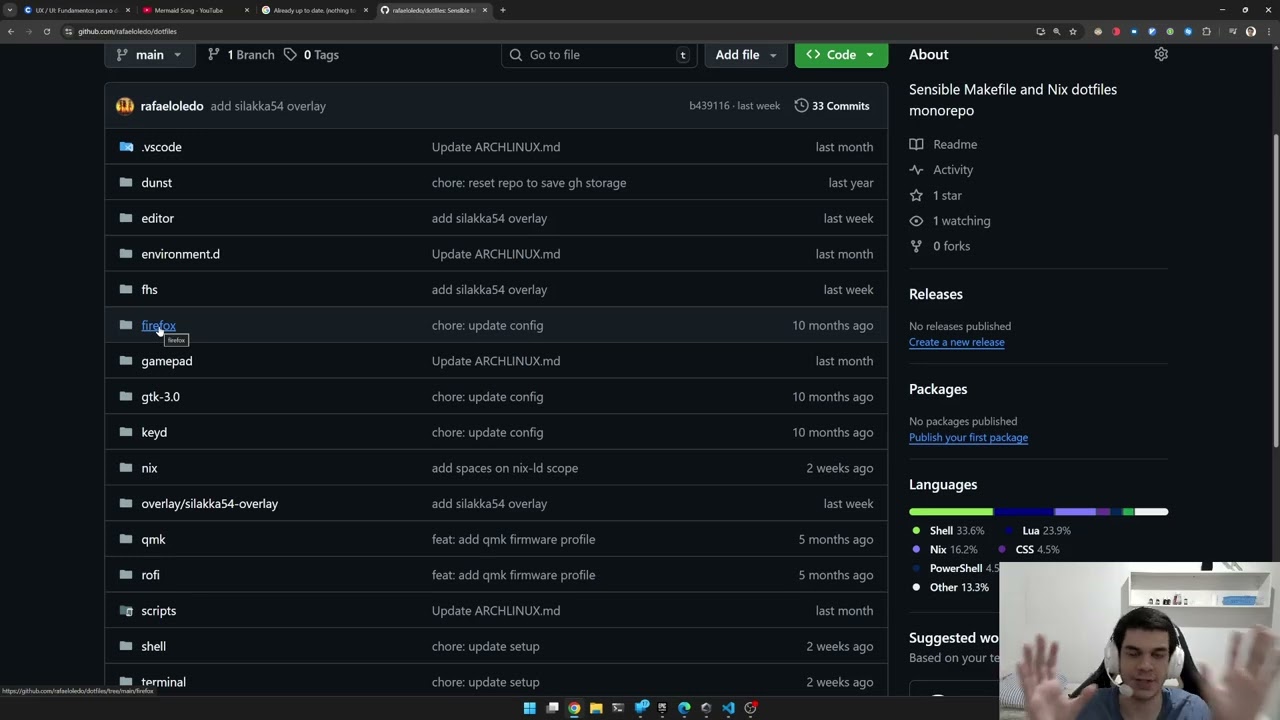The height and width of the screenshot is (720, 1280).
Task: Open the gtk-3.0 folder
Action: (x=160, y=397)
